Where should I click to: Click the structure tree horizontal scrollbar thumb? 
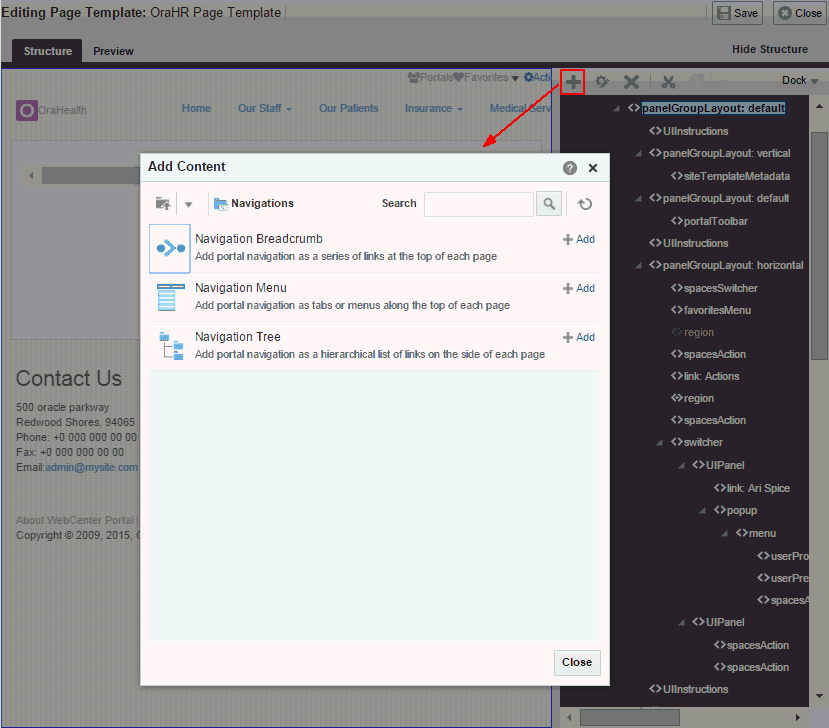[x=629, y=717]
